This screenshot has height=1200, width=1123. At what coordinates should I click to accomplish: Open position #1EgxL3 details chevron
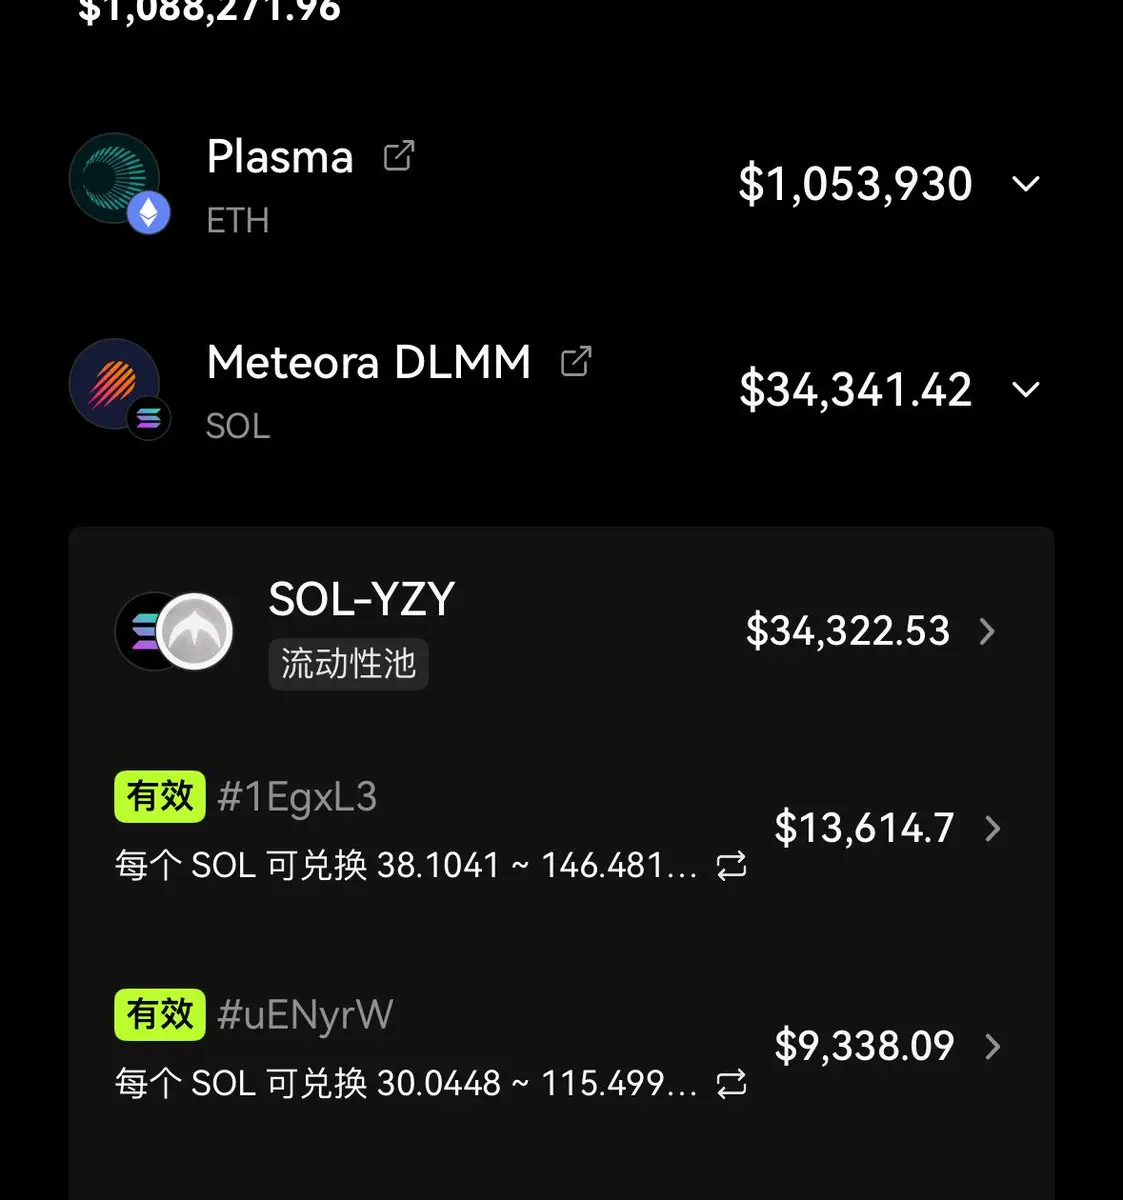click(993, 828)
